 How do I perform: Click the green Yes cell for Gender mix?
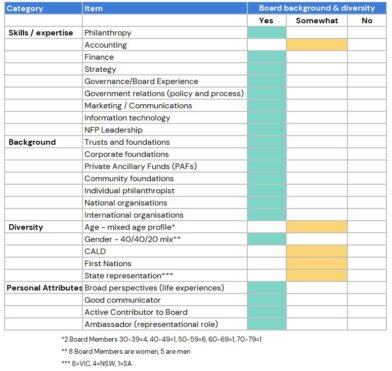pos(267,239)
